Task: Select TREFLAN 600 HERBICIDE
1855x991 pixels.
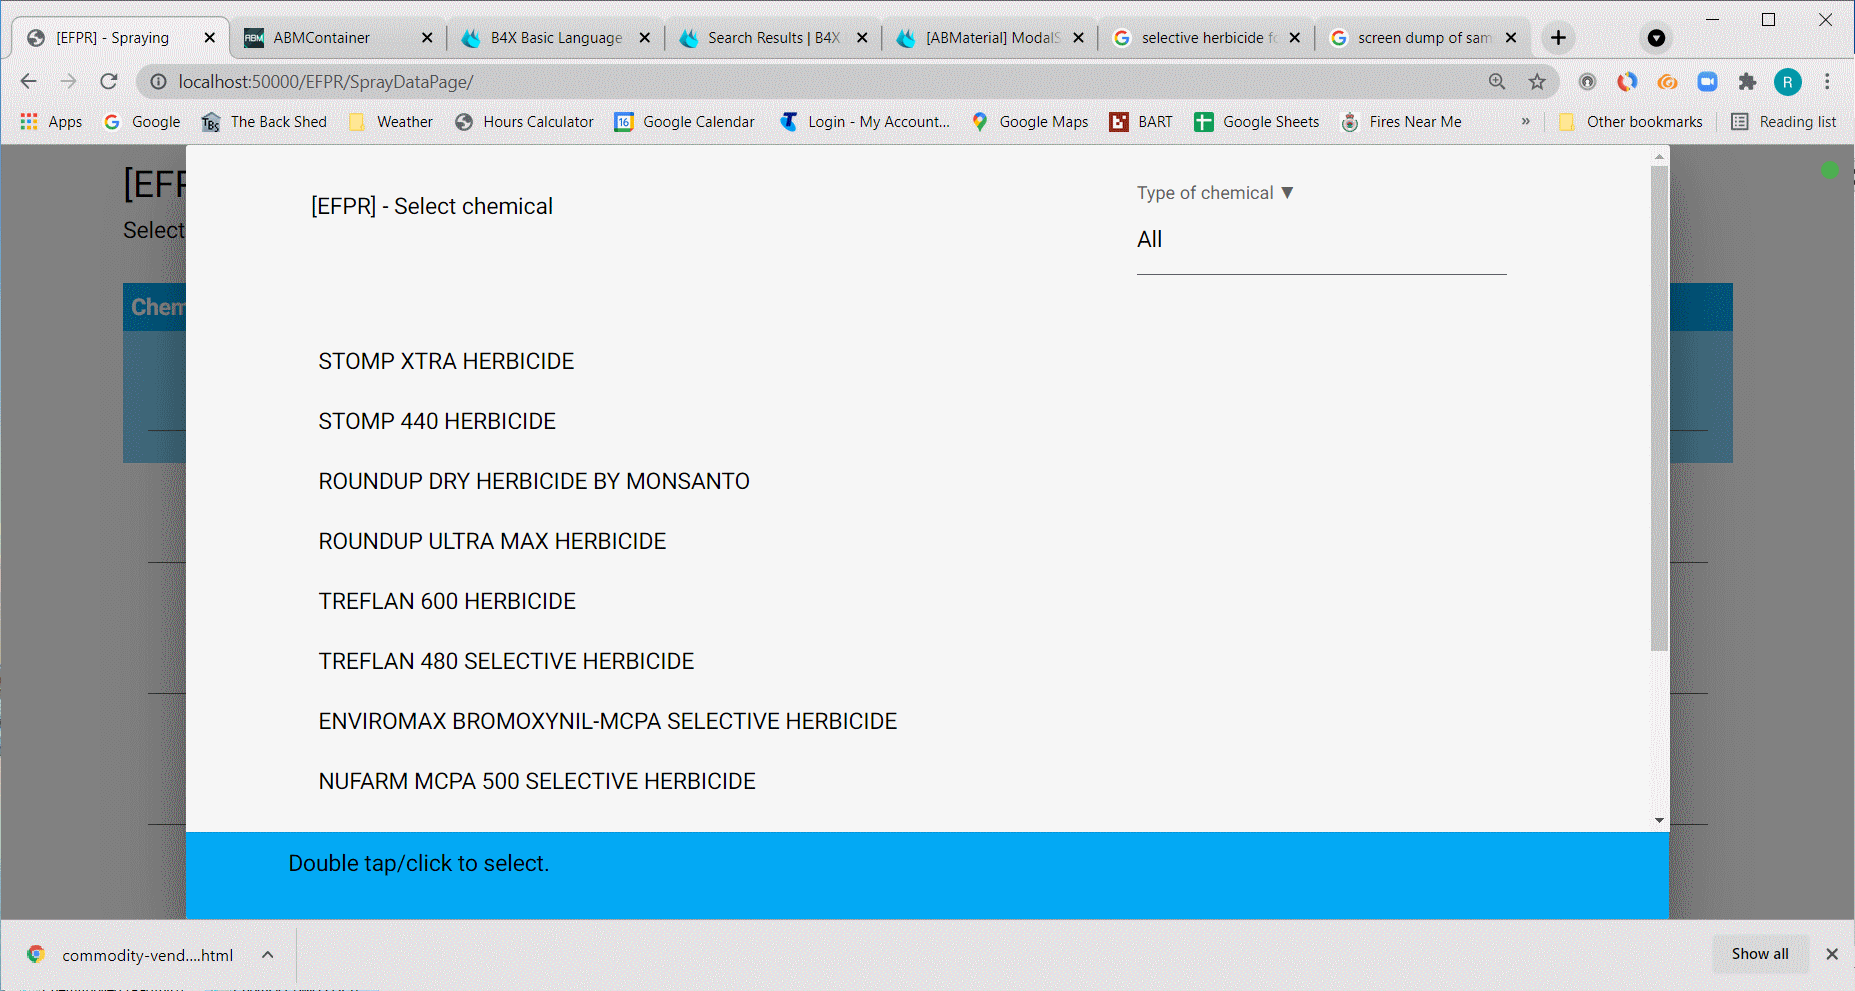Action: (447, 601)
